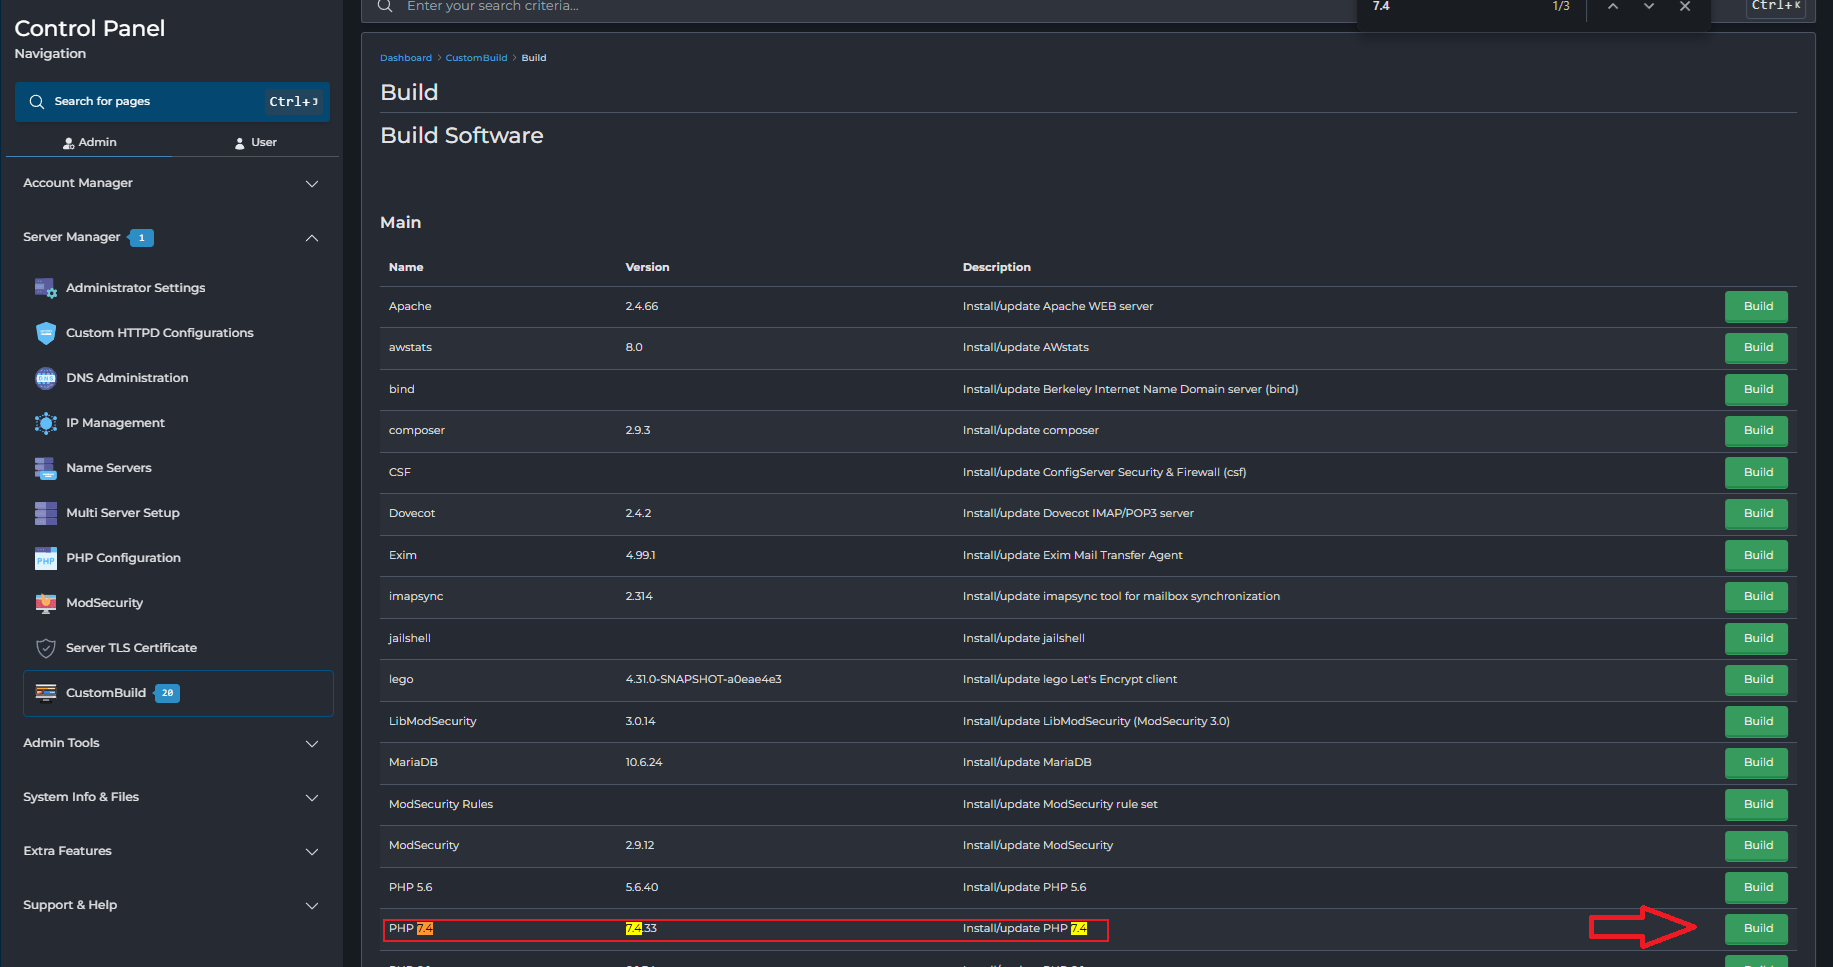The height and width of the screenshot is (967, 1833).
Task: Click Build button for Apache
Action: click(x=1757, y=307)
